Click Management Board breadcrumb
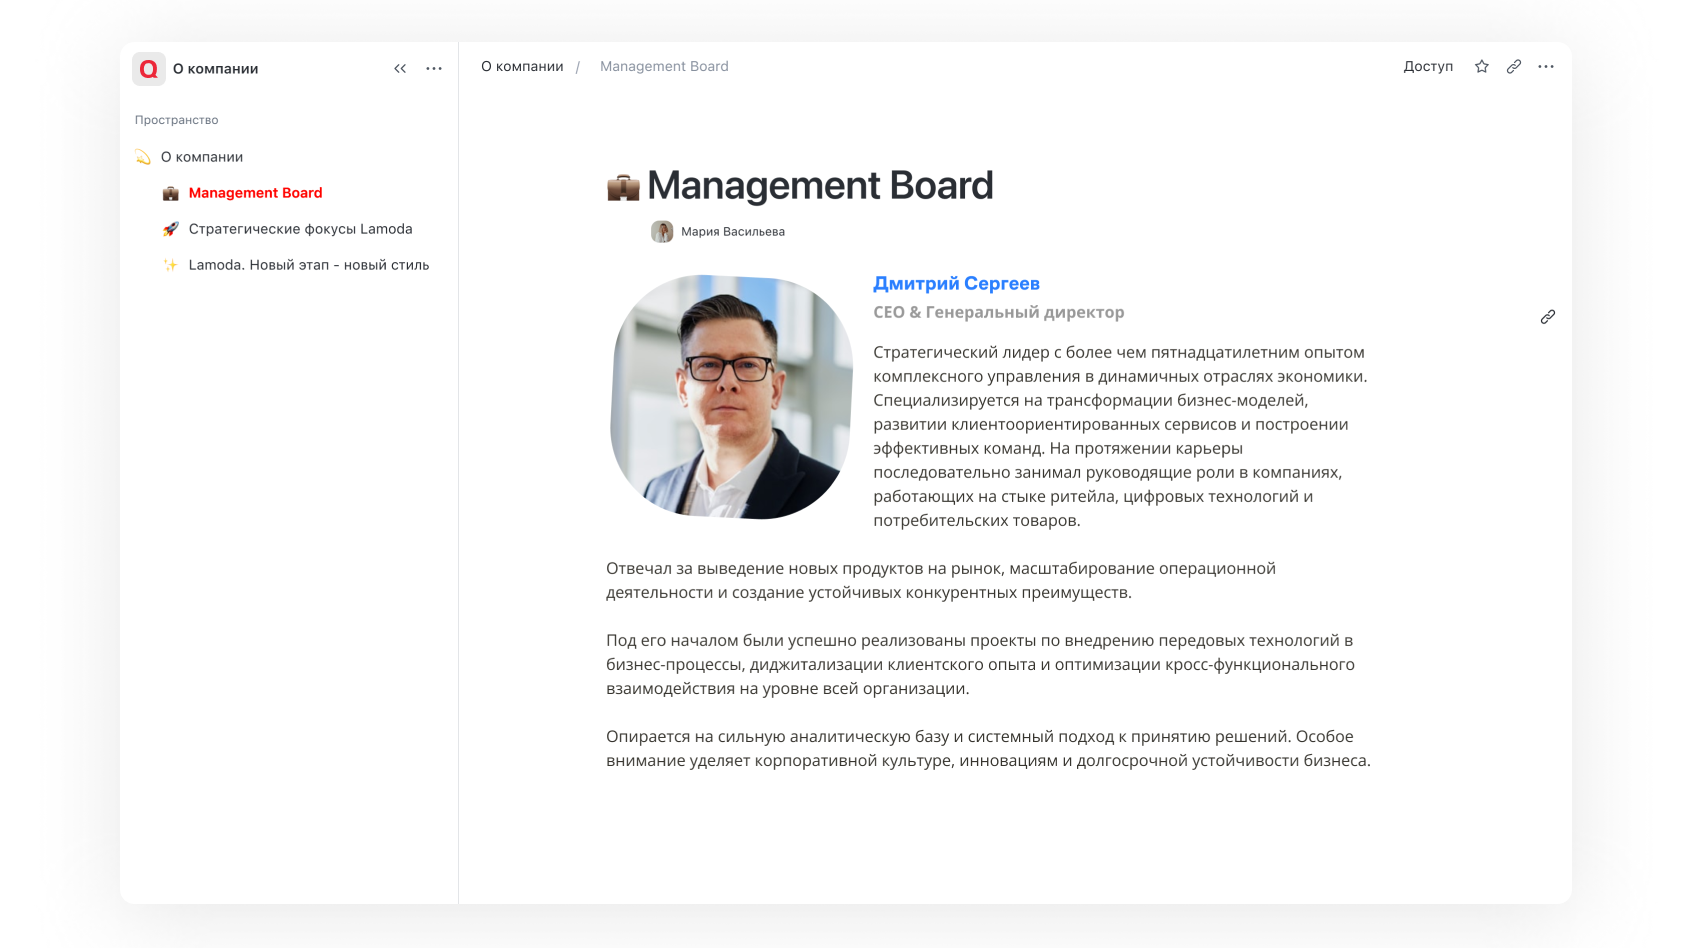 coord(664,66)
